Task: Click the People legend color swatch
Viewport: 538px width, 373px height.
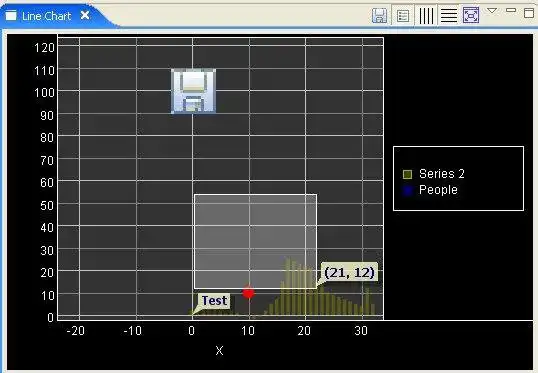Action: click(407, 190)
